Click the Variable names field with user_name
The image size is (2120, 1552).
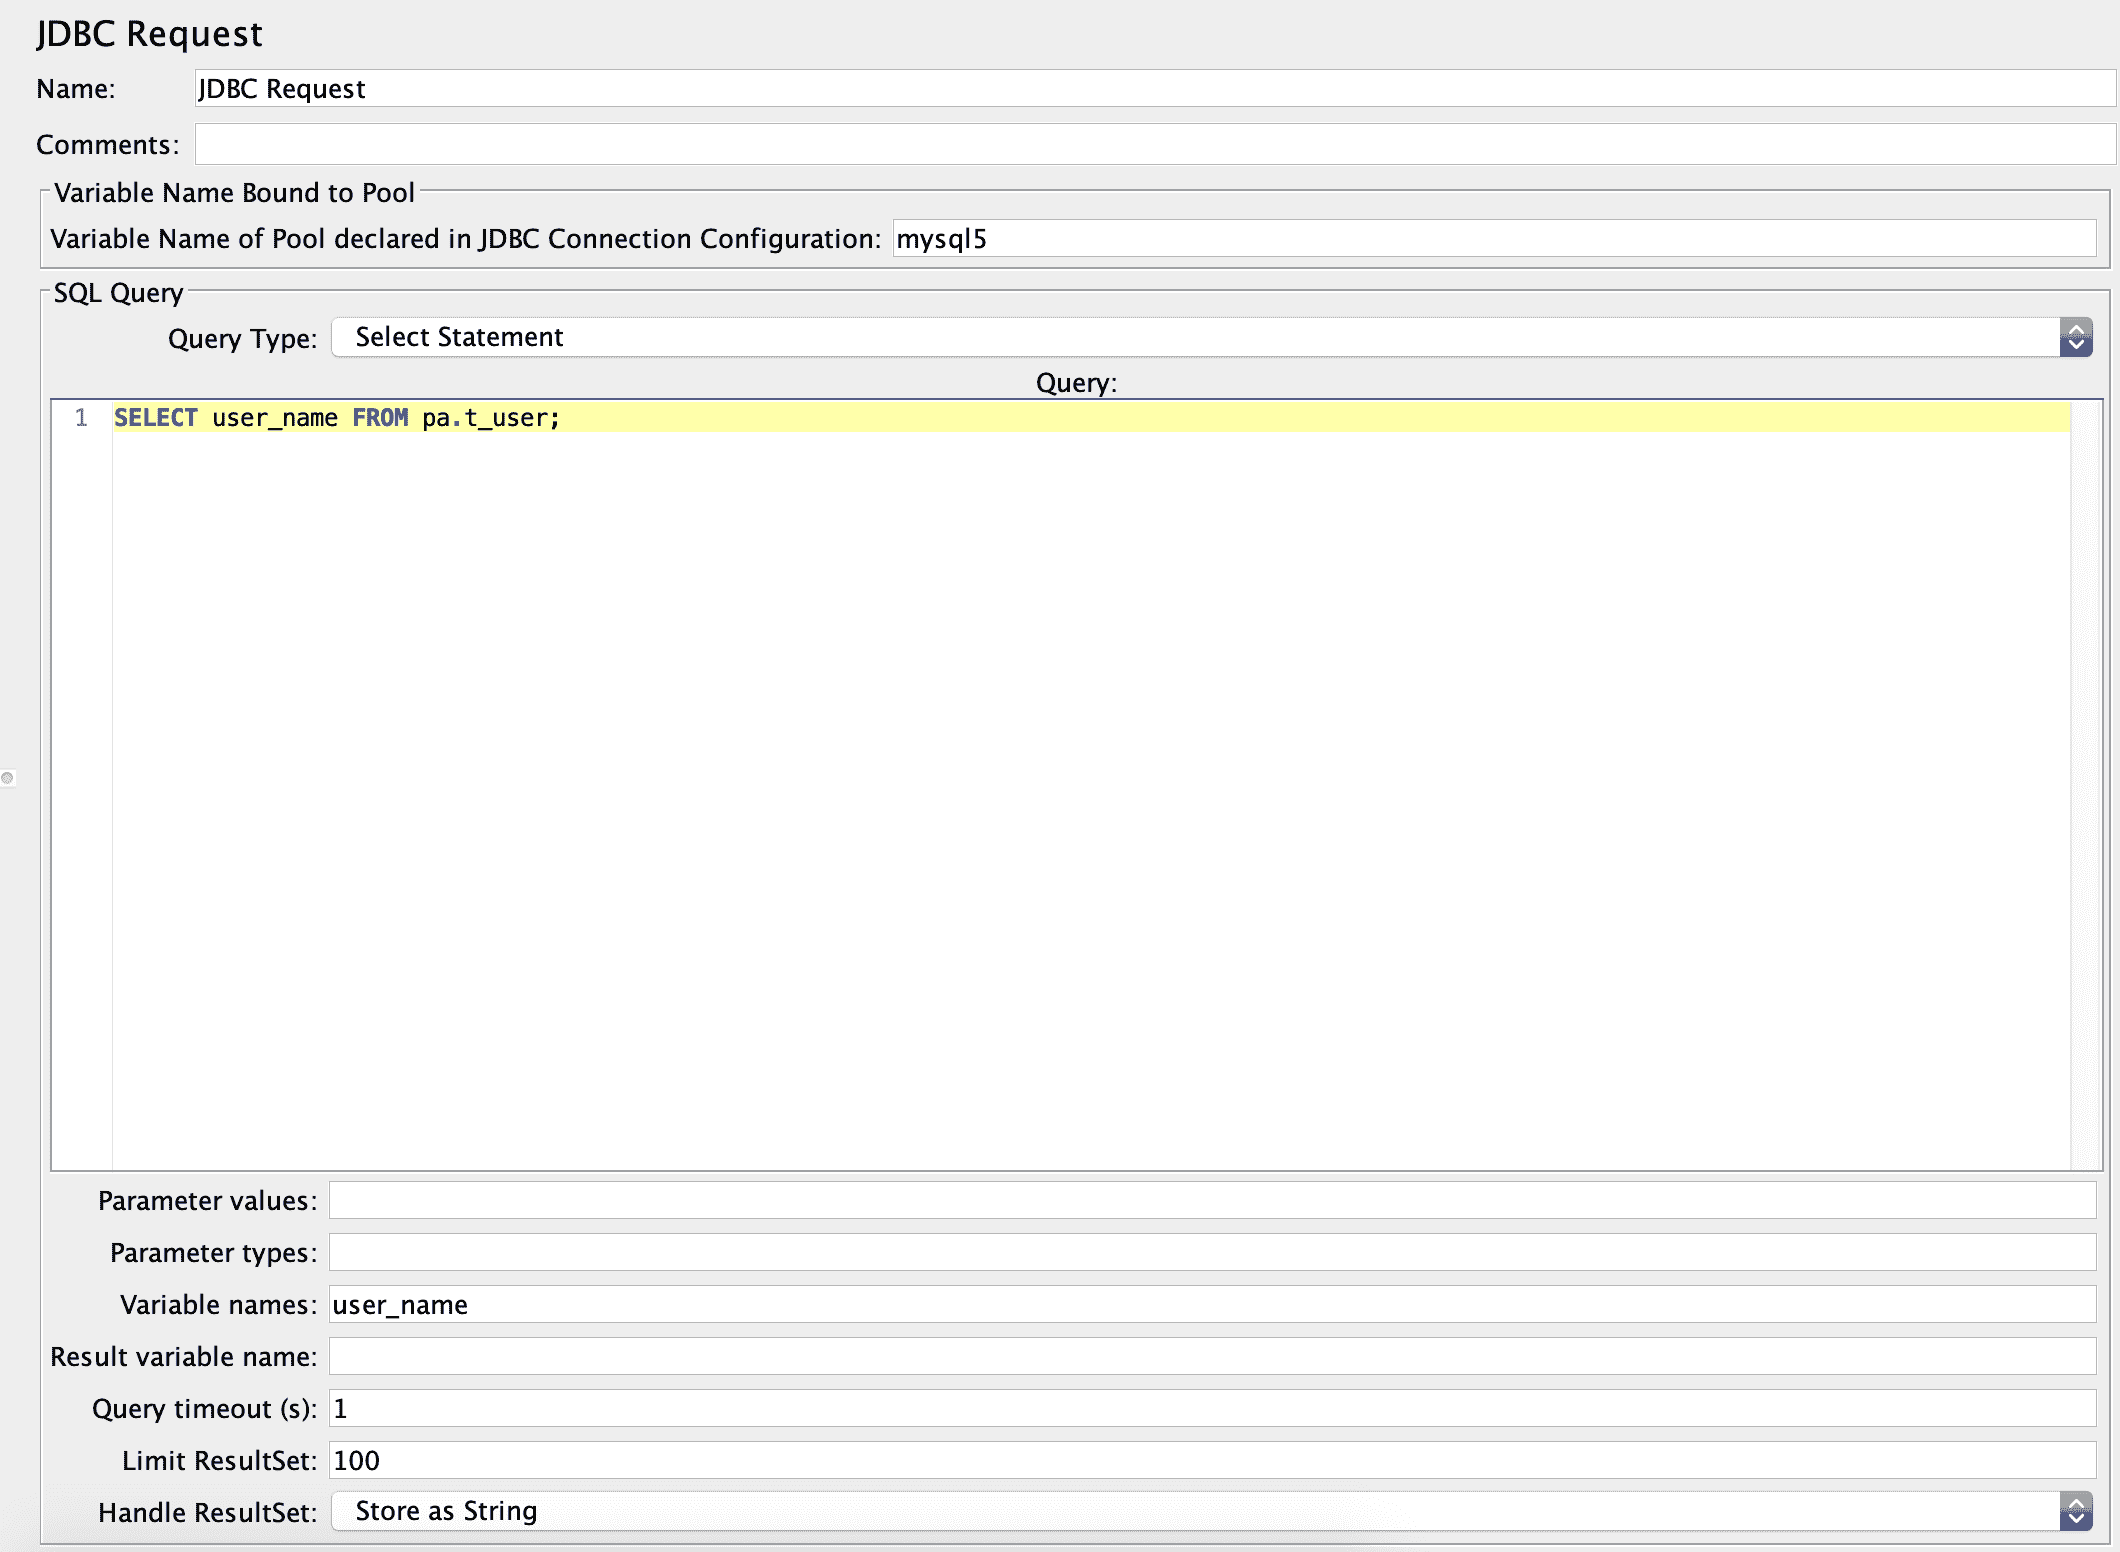(1210, 1305)
